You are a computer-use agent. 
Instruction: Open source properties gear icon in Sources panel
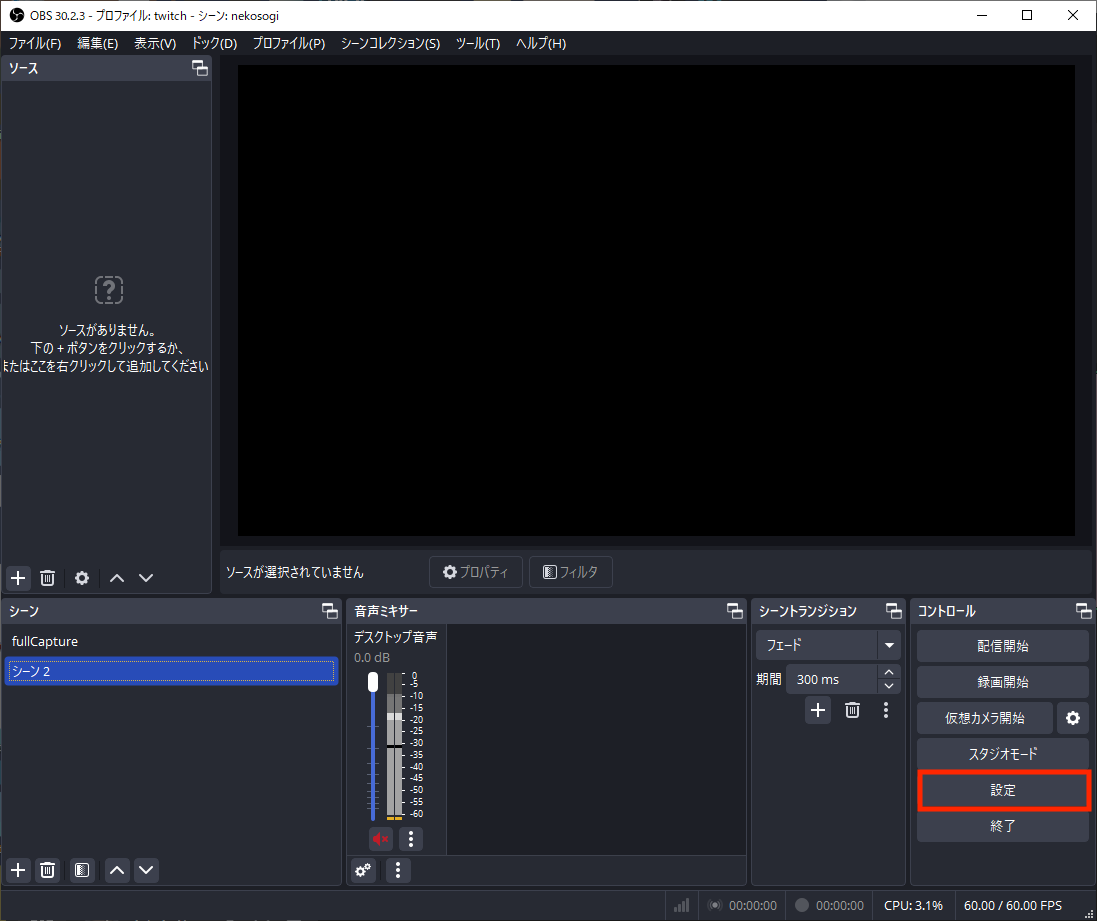coord(82,578)
